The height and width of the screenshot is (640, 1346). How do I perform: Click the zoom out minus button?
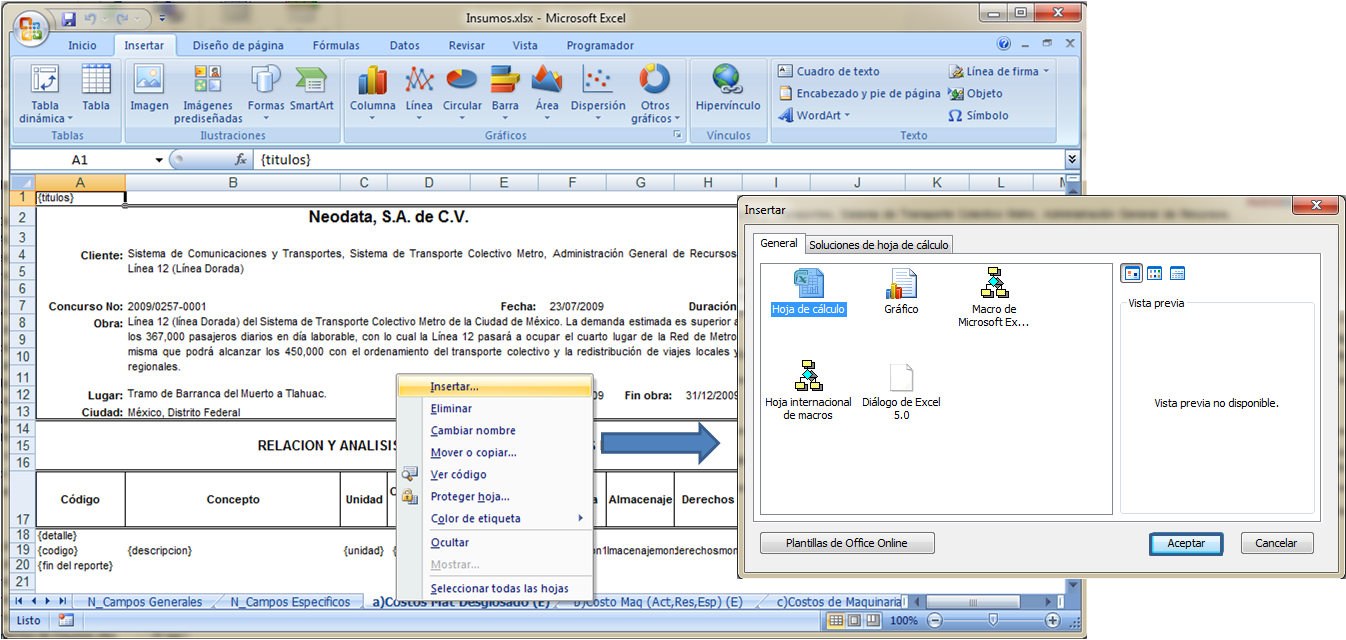click(934, 620)
